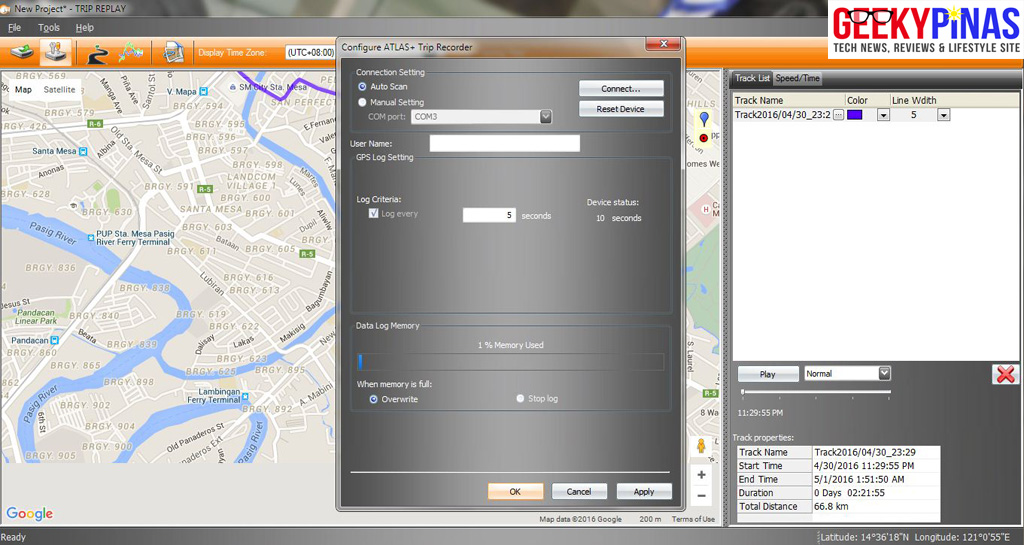
Task: Select Stop log when memory is full
Action: 520,398
